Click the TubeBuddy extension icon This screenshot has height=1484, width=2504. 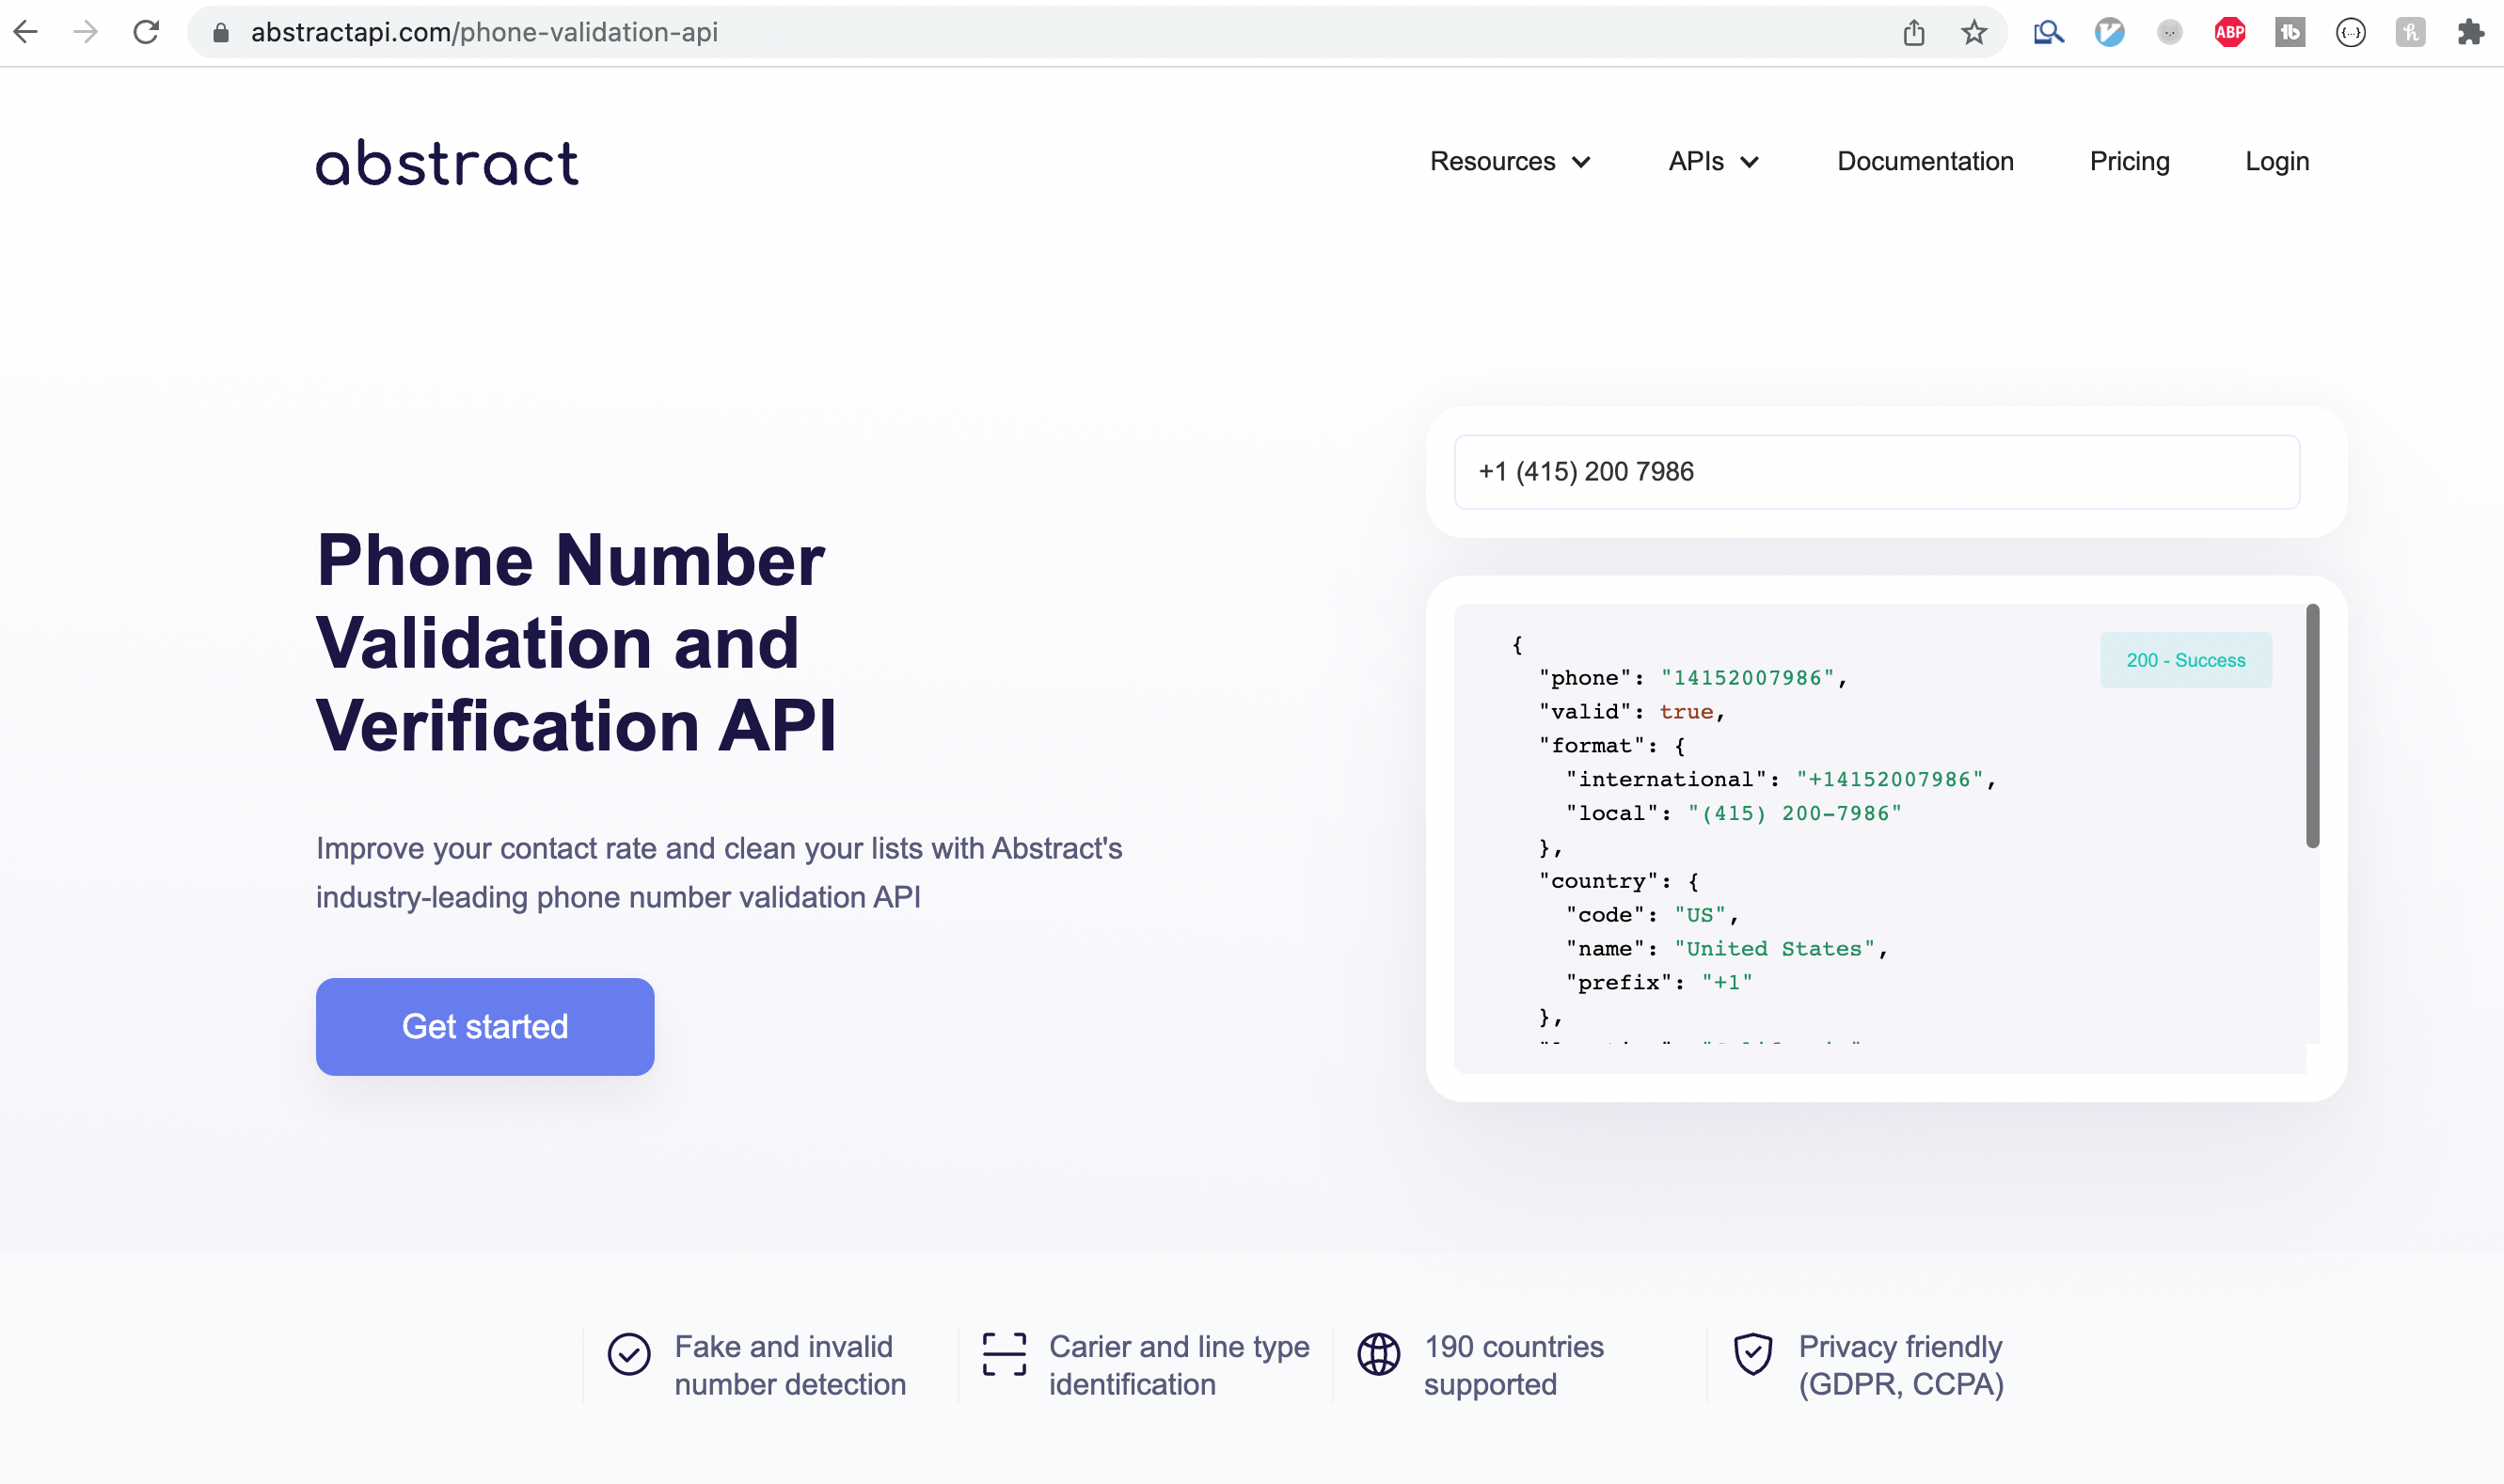tap(2290, 31)
